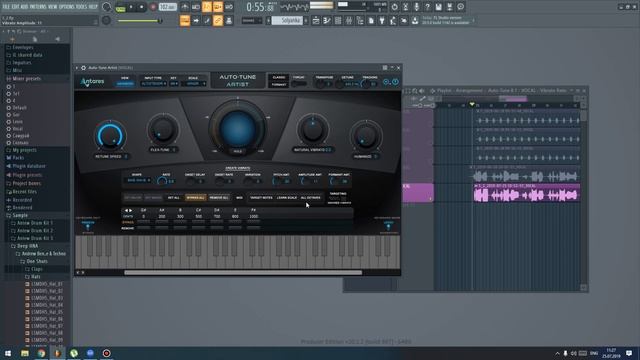Open the Auto-Tune plugin settings gear icon
Screen dimensions: 640x360
(x=83, y=68)
